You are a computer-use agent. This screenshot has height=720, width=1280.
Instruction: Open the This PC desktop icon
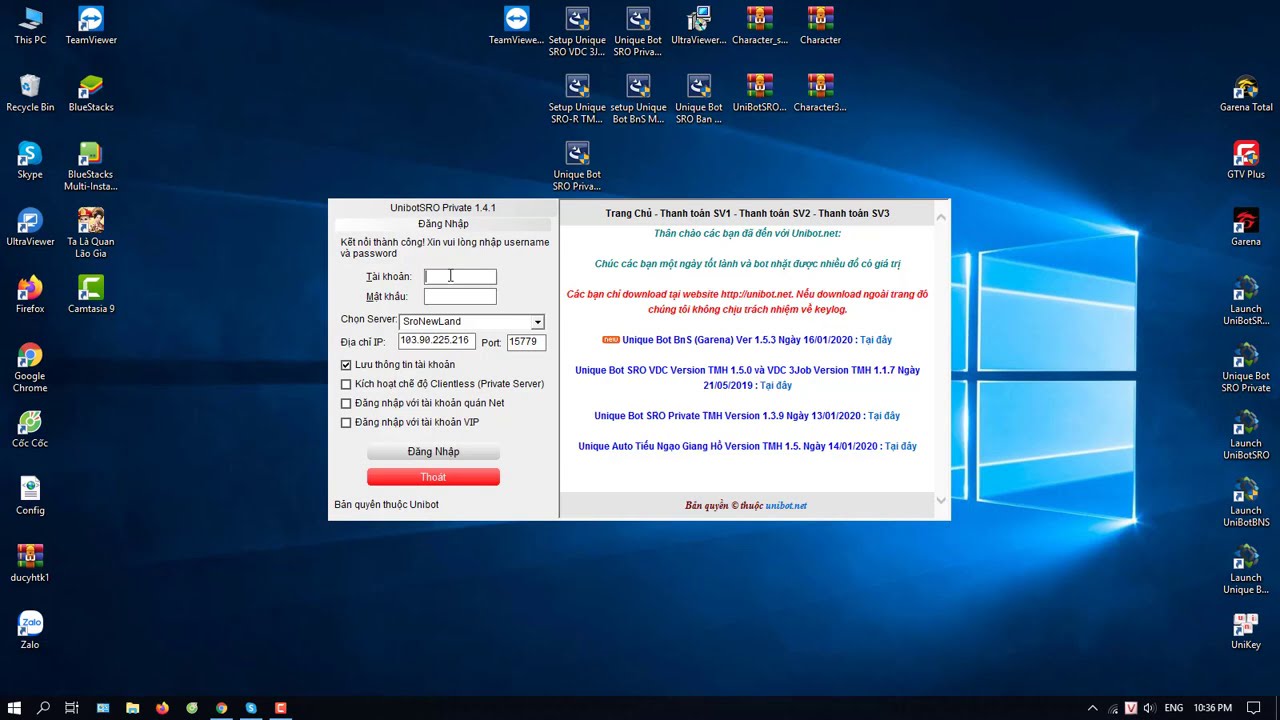[x=30, y=26]
